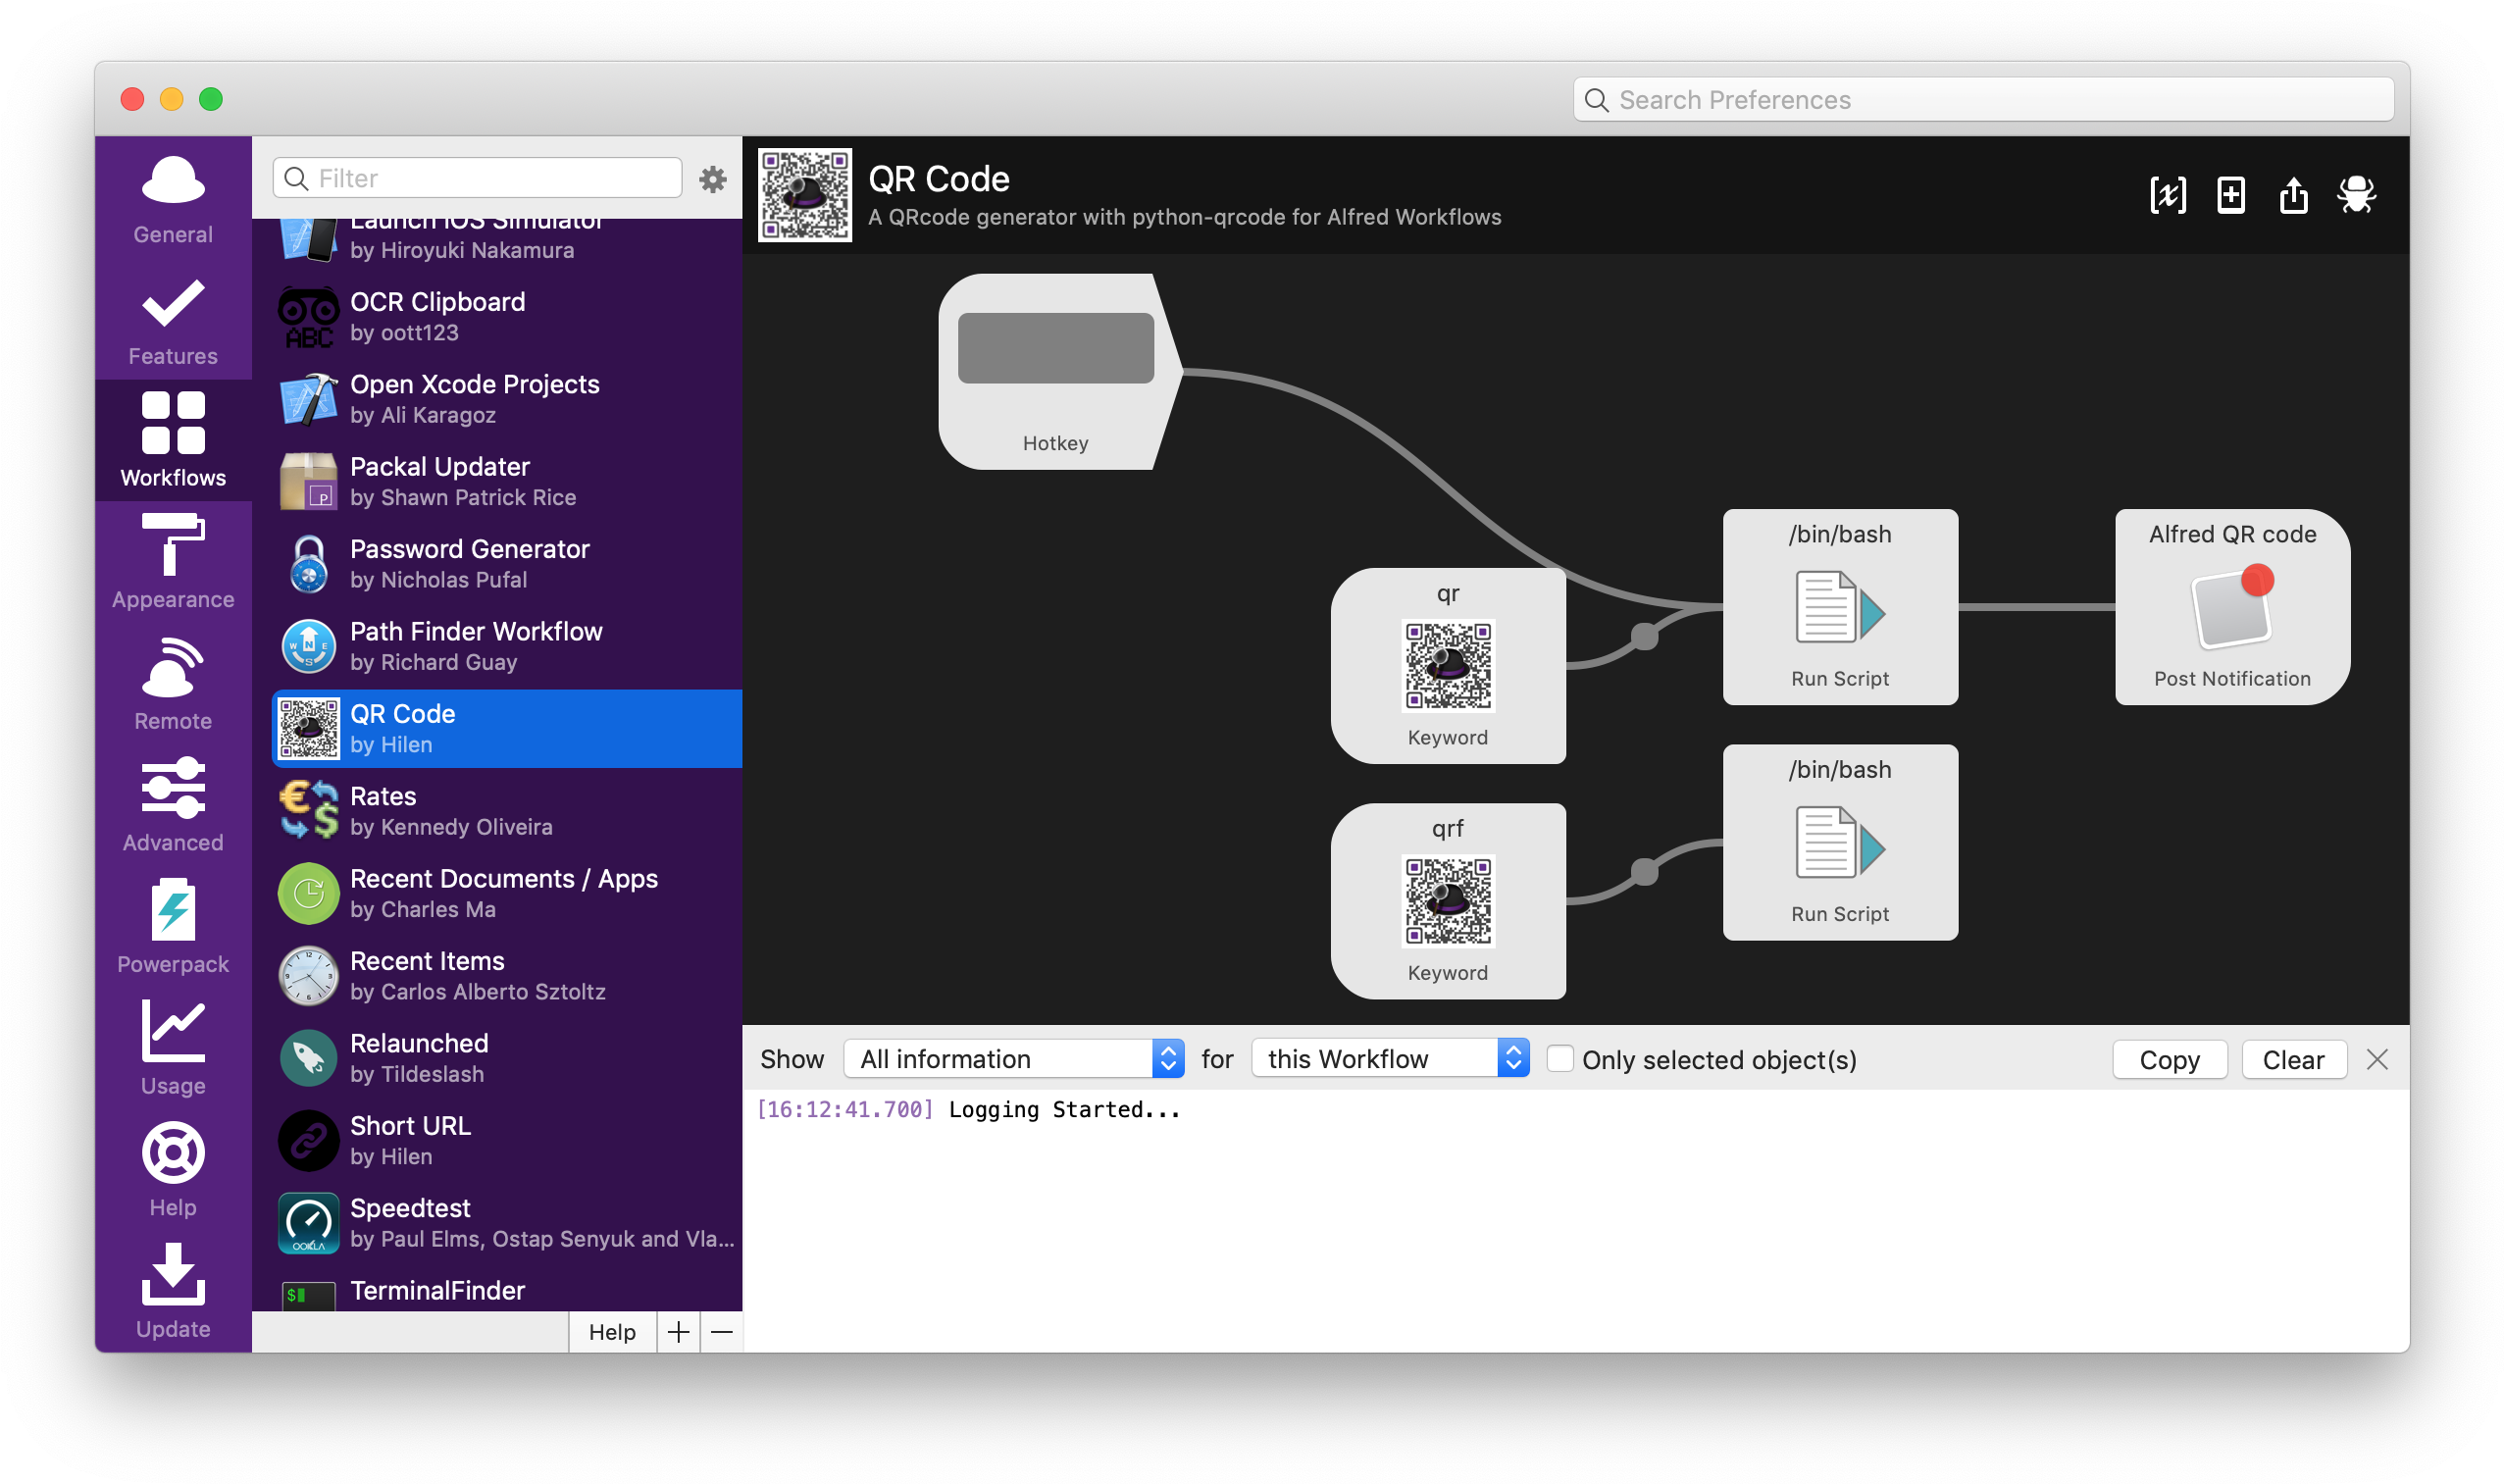Viewport: 2504px width, 1484px height.
Task: Open the Advanced preferences tab
Action: click(x=173, y=805)
